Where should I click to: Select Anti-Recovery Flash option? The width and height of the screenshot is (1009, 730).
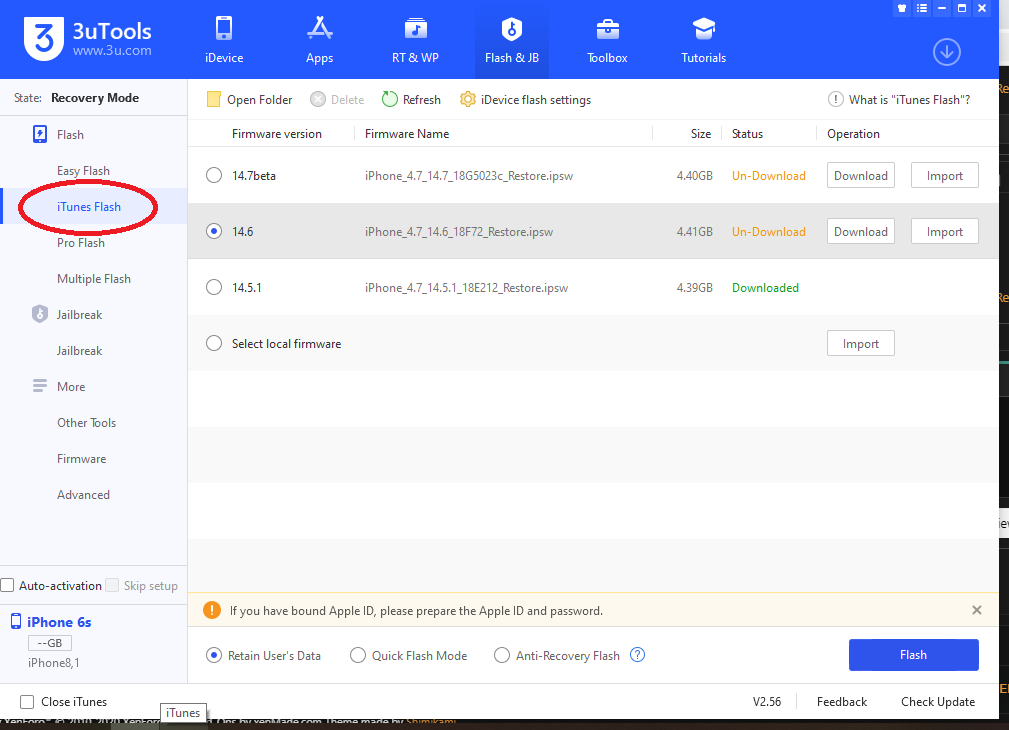[502, 655]
